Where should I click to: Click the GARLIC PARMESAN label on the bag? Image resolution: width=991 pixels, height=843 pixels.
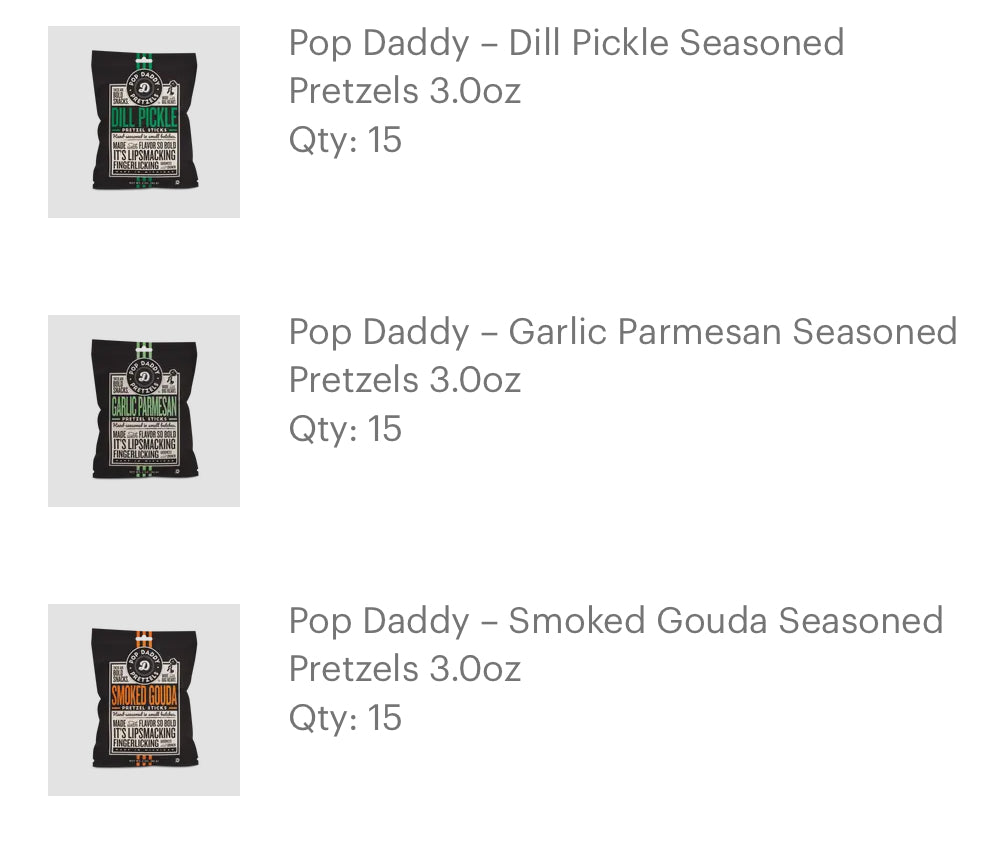[144, 408]
